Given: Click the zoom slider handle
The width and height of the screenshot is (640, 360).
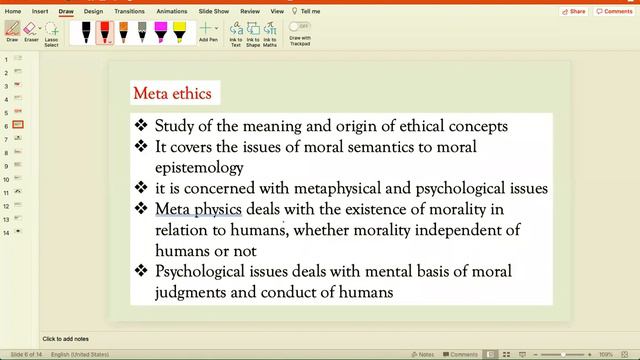Looking at the screenshot, I should point(563,355).
